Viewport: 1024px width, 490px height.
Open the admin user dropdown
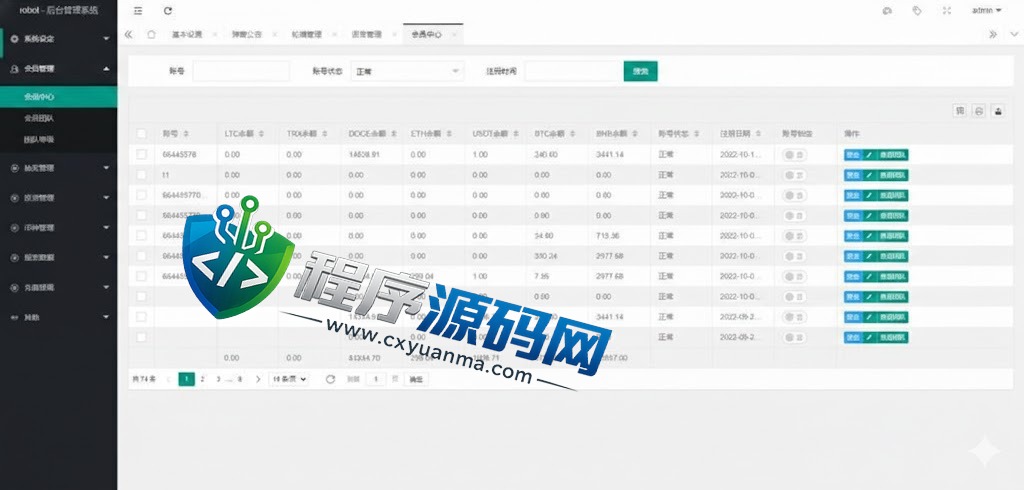coord(987,10)
